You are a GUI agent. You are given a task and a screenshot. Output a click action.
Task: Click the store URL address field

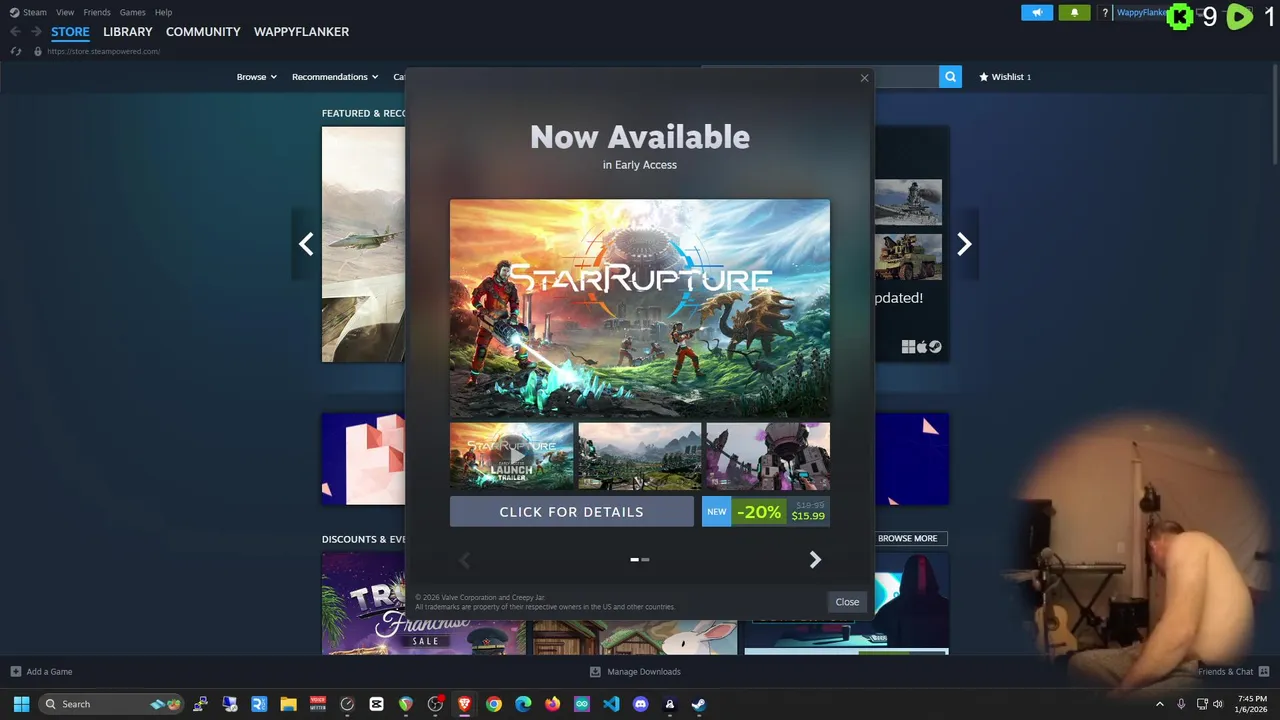103,51
